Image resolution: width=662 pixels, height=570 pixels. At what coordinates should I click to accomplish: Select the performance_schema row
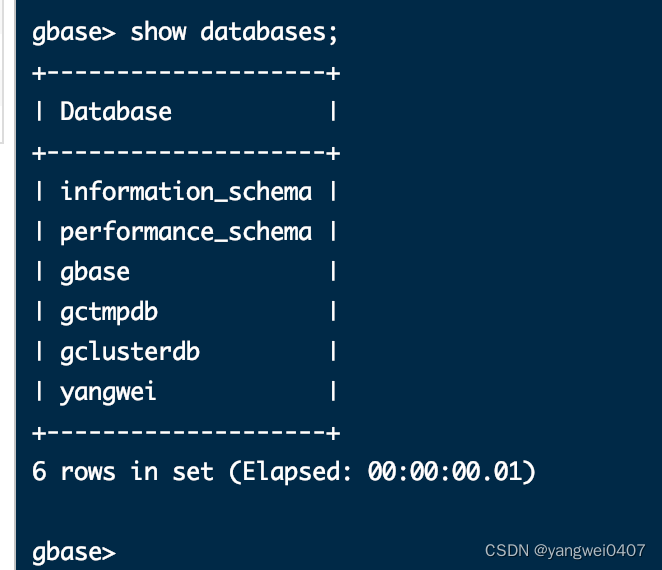(x=186, y=232)
